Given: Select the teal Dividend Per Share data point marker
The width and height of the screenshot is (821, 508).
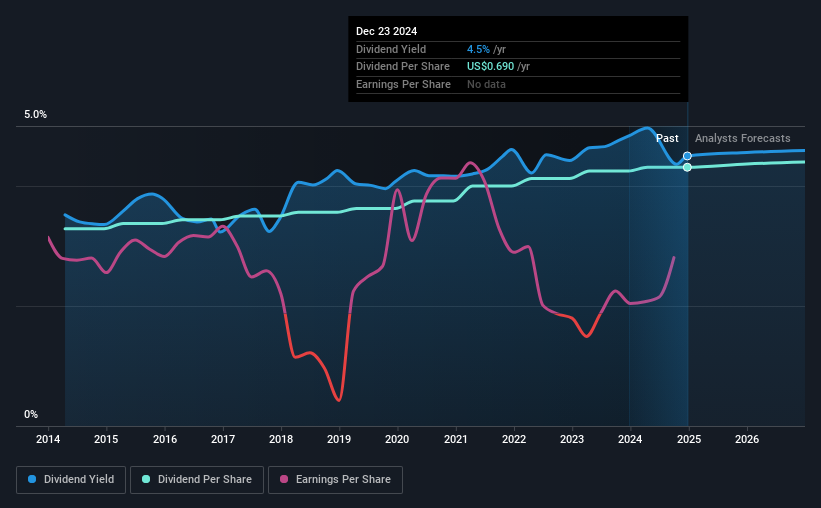Looking at the screenshot, I should (x=687, y=167).
